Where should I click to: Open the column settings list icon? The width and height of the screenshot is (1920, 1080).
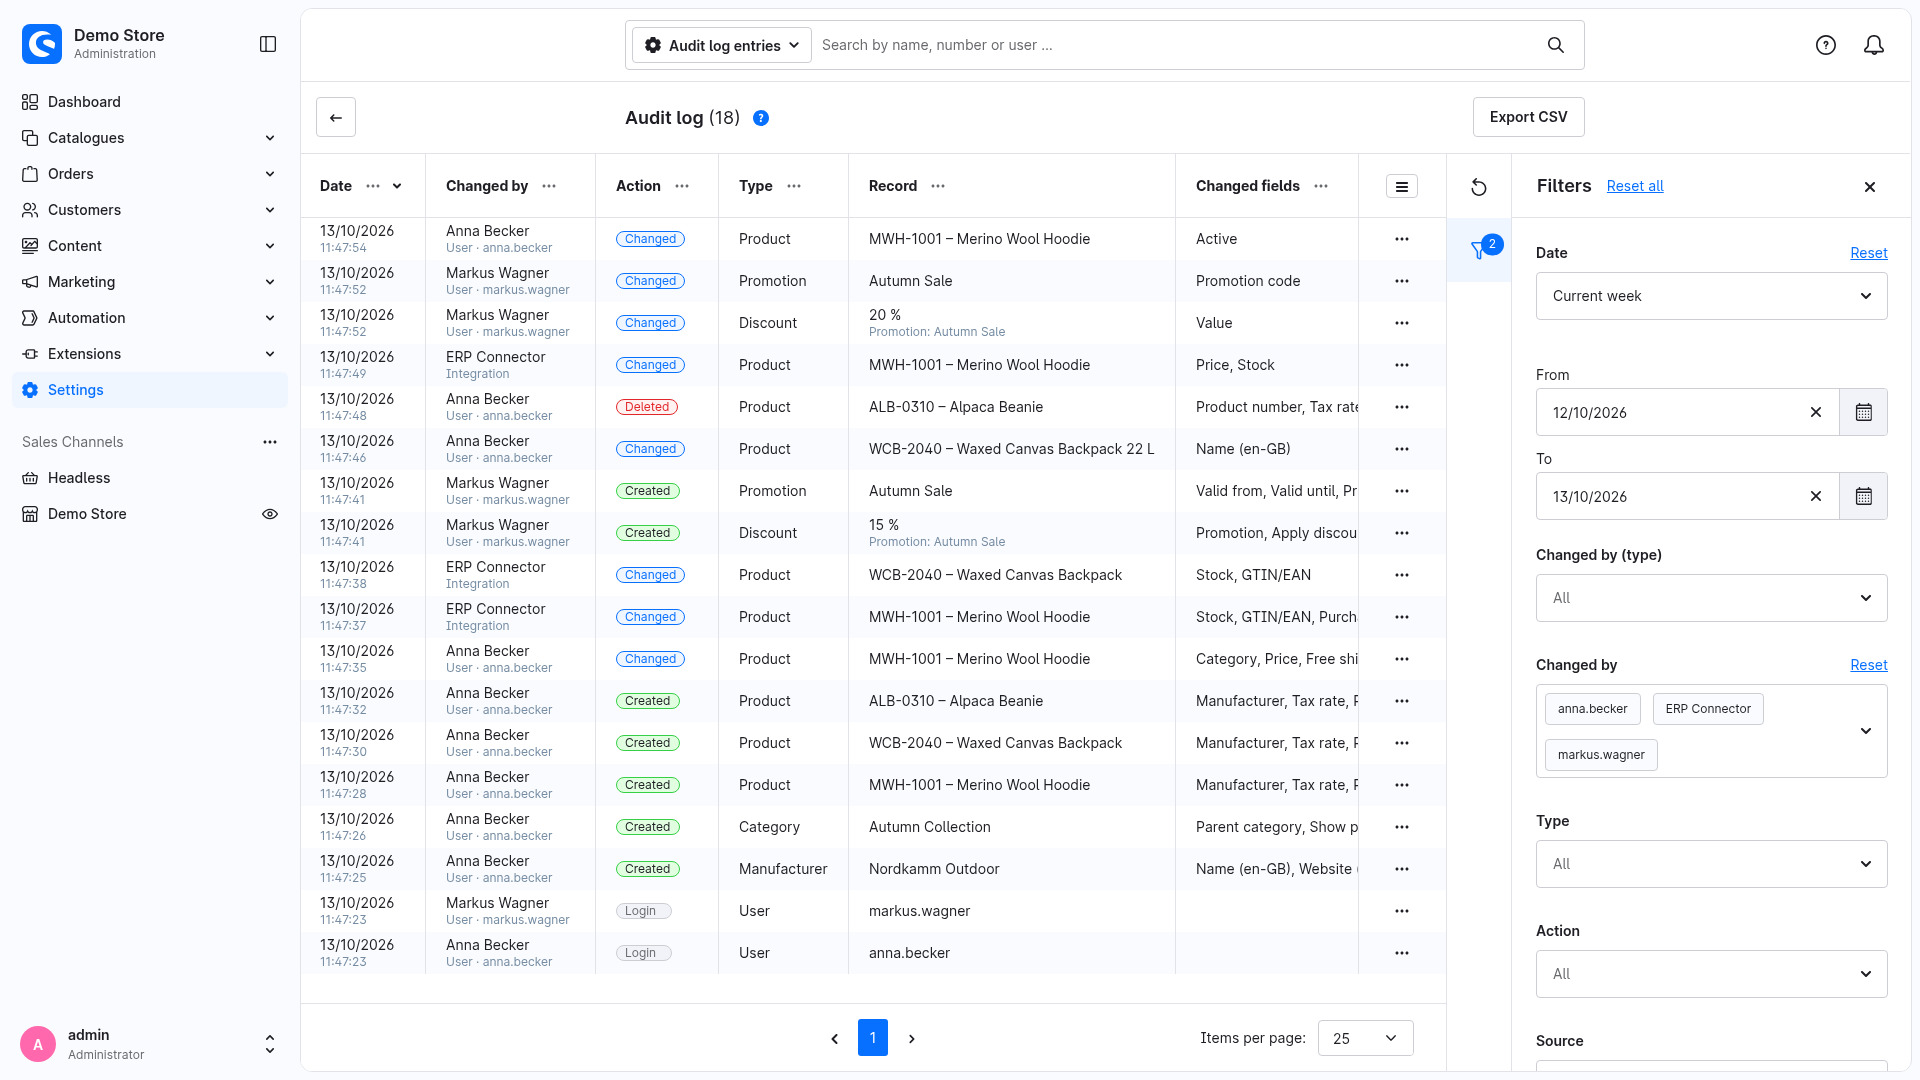click(1402, 186)
